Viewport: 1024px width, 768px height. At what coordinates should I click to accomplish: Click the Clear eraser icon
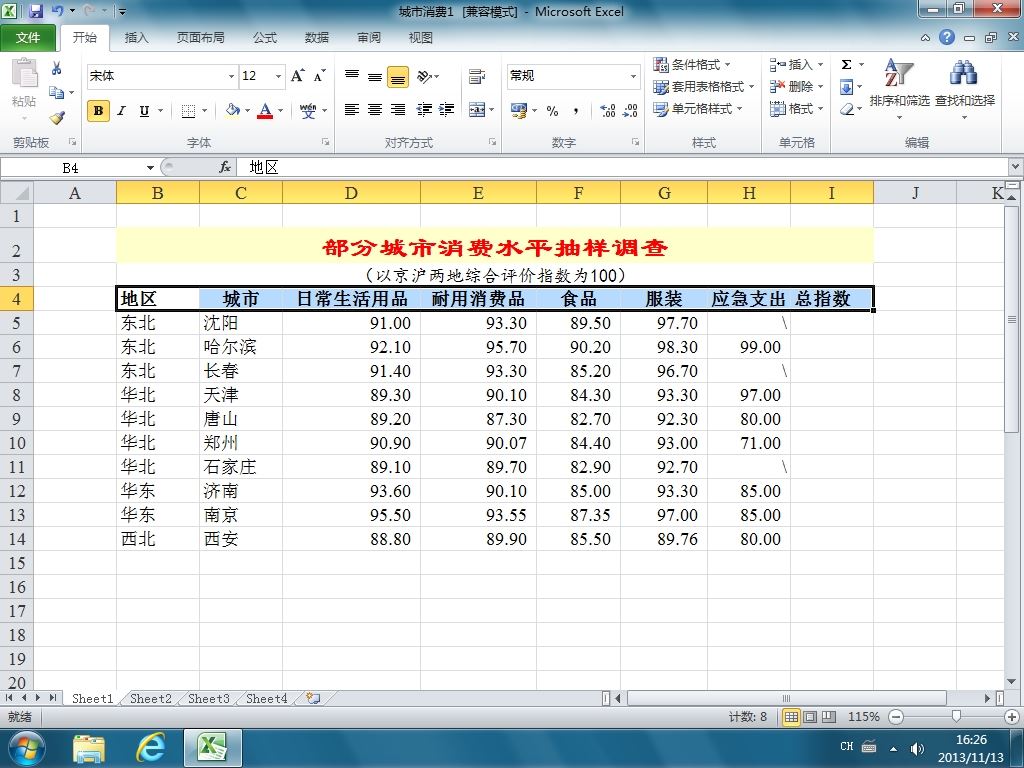(847, 109)
